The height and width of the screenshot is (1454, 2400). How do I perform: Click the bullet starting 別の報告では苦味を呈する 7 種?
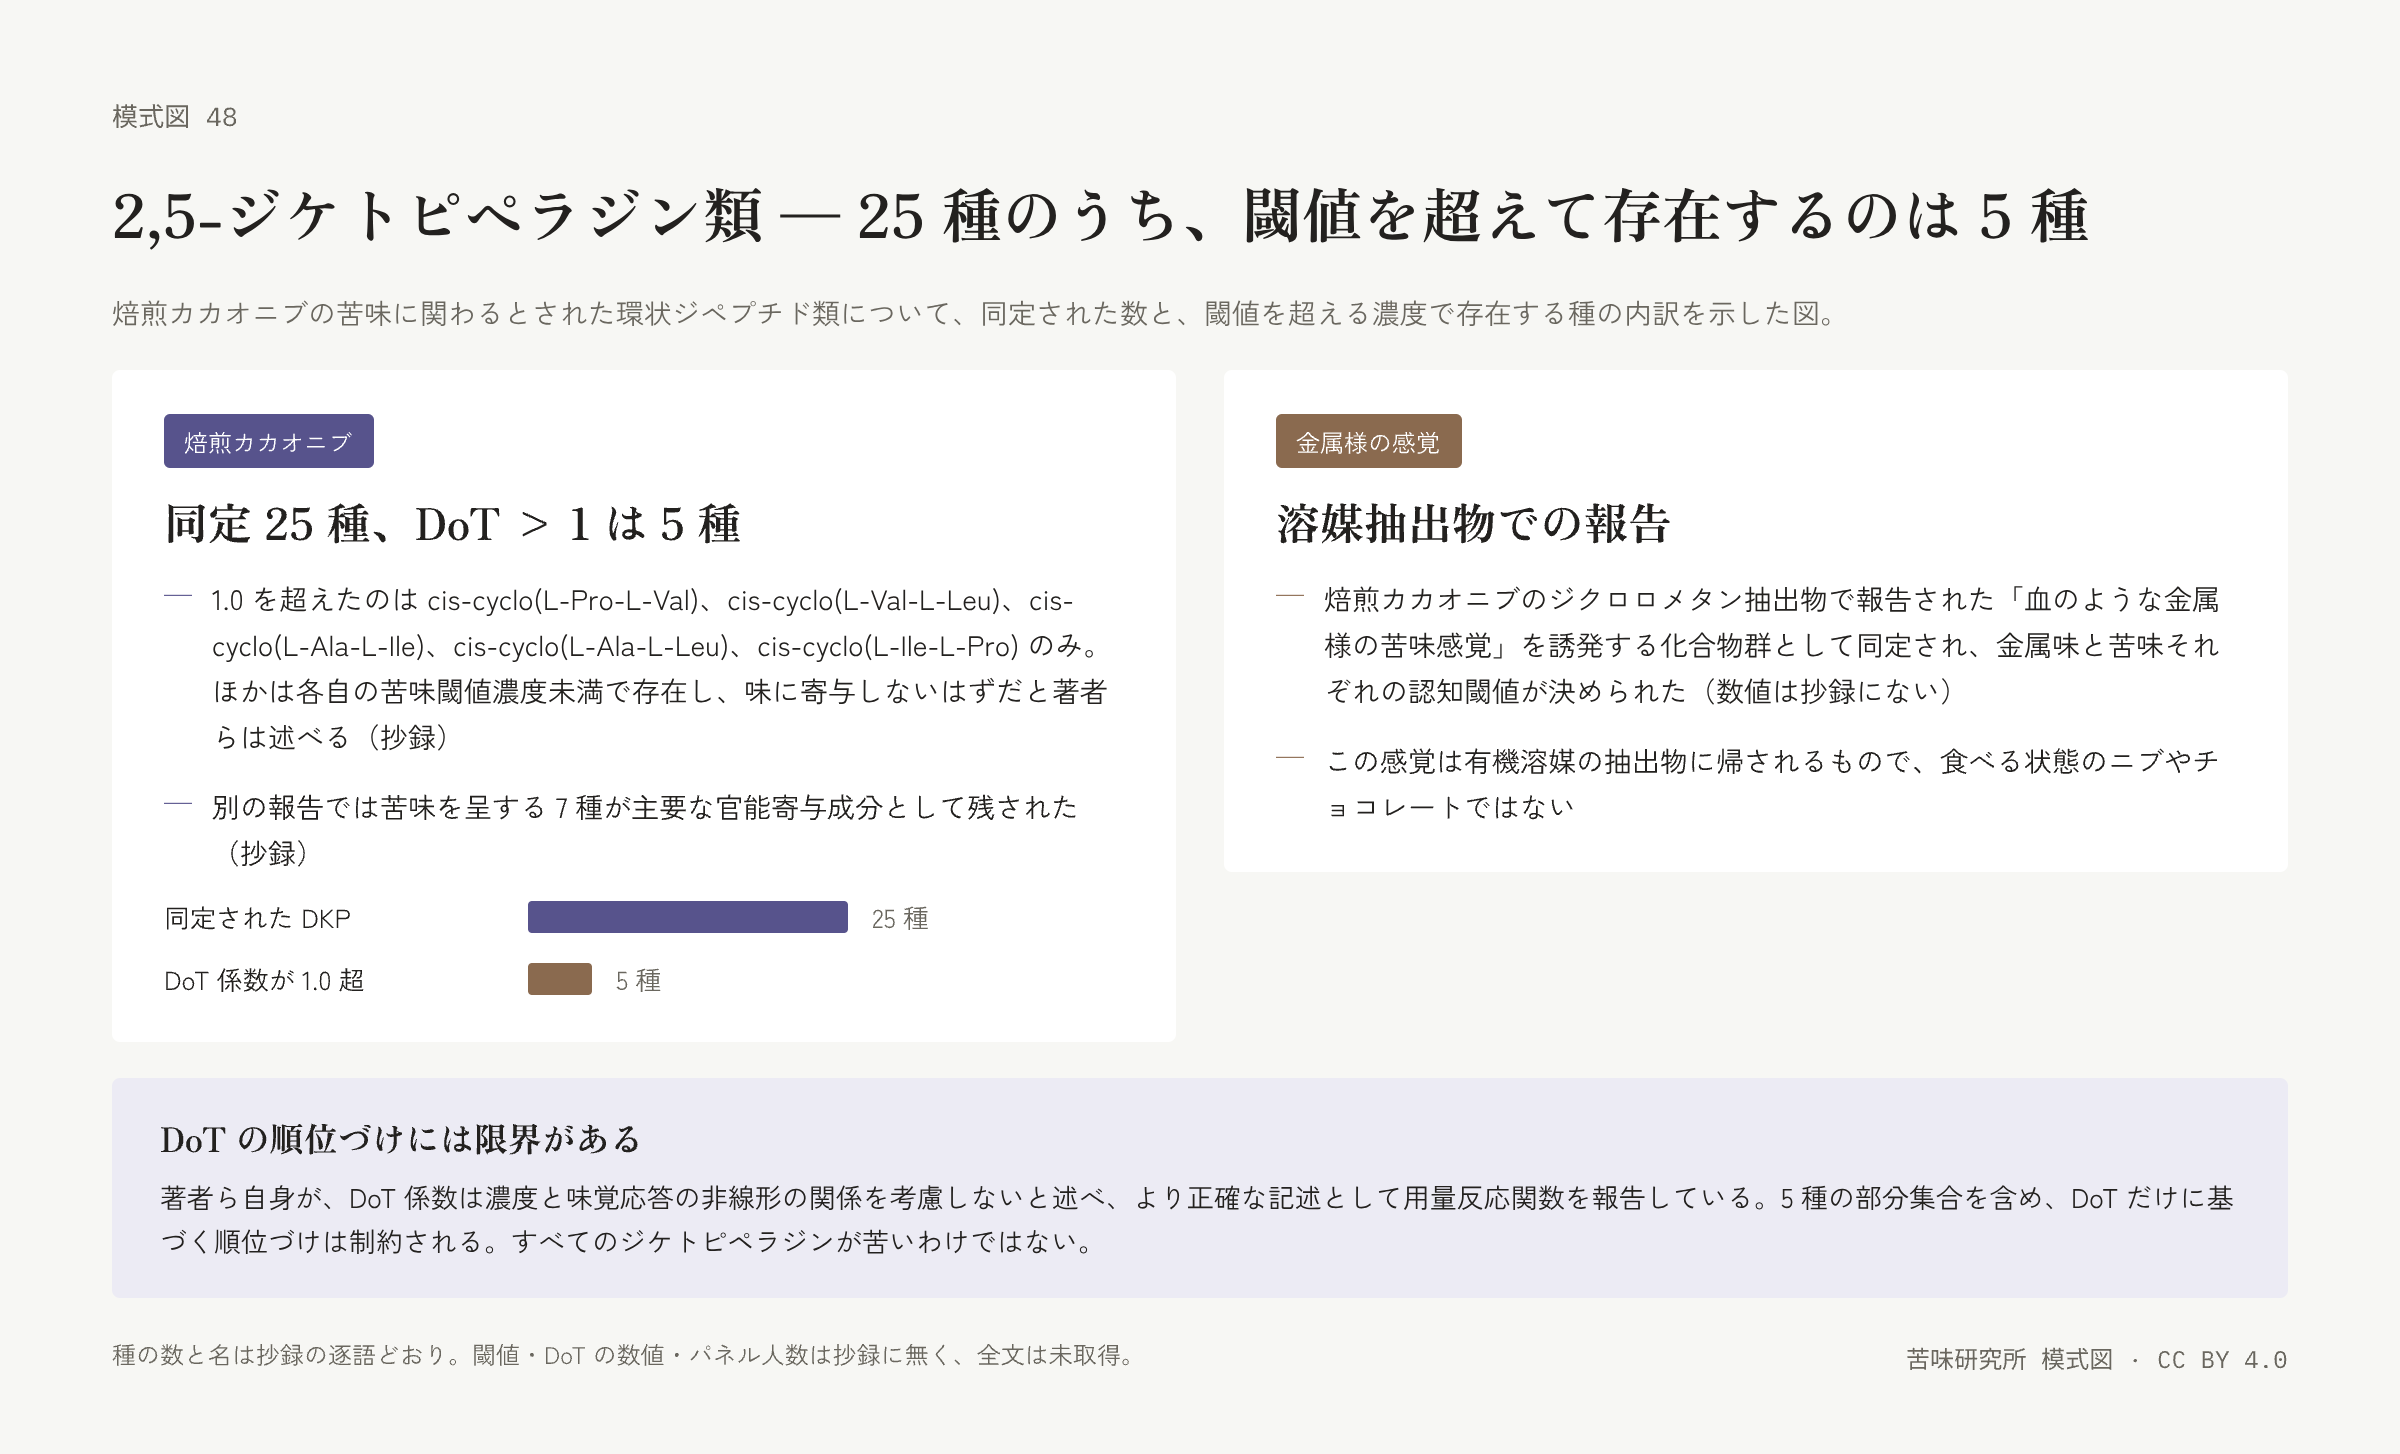tap(644, 830)
